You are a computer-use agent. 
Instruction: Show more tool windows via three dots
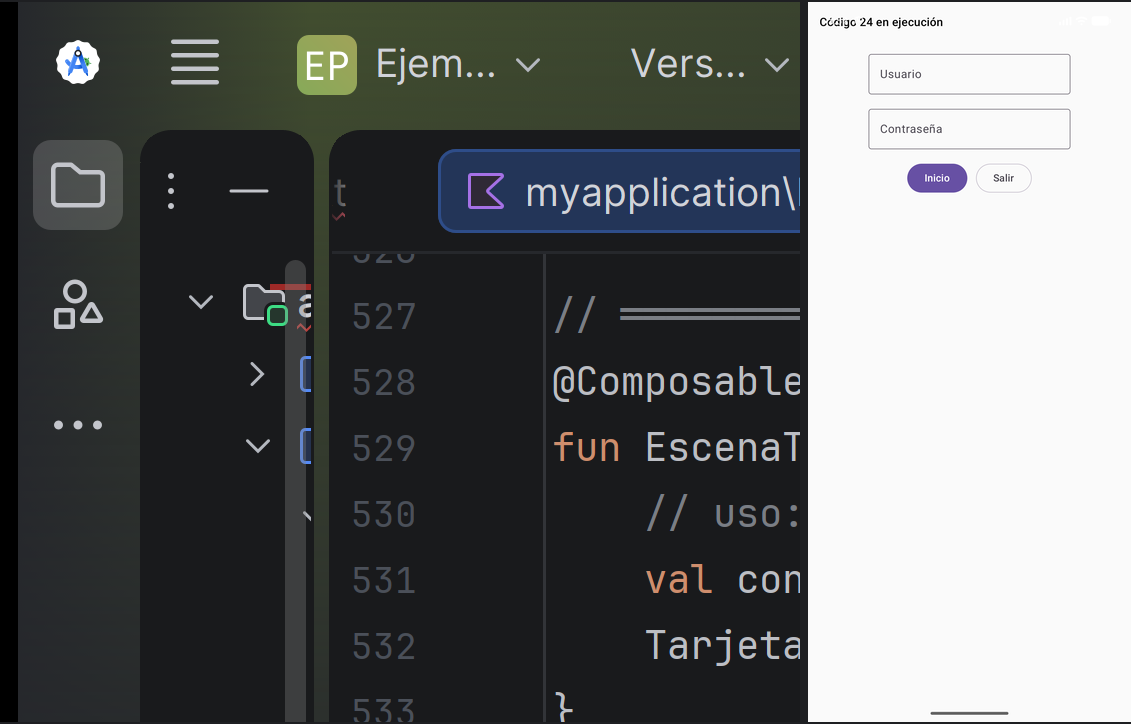pos(78,425)
